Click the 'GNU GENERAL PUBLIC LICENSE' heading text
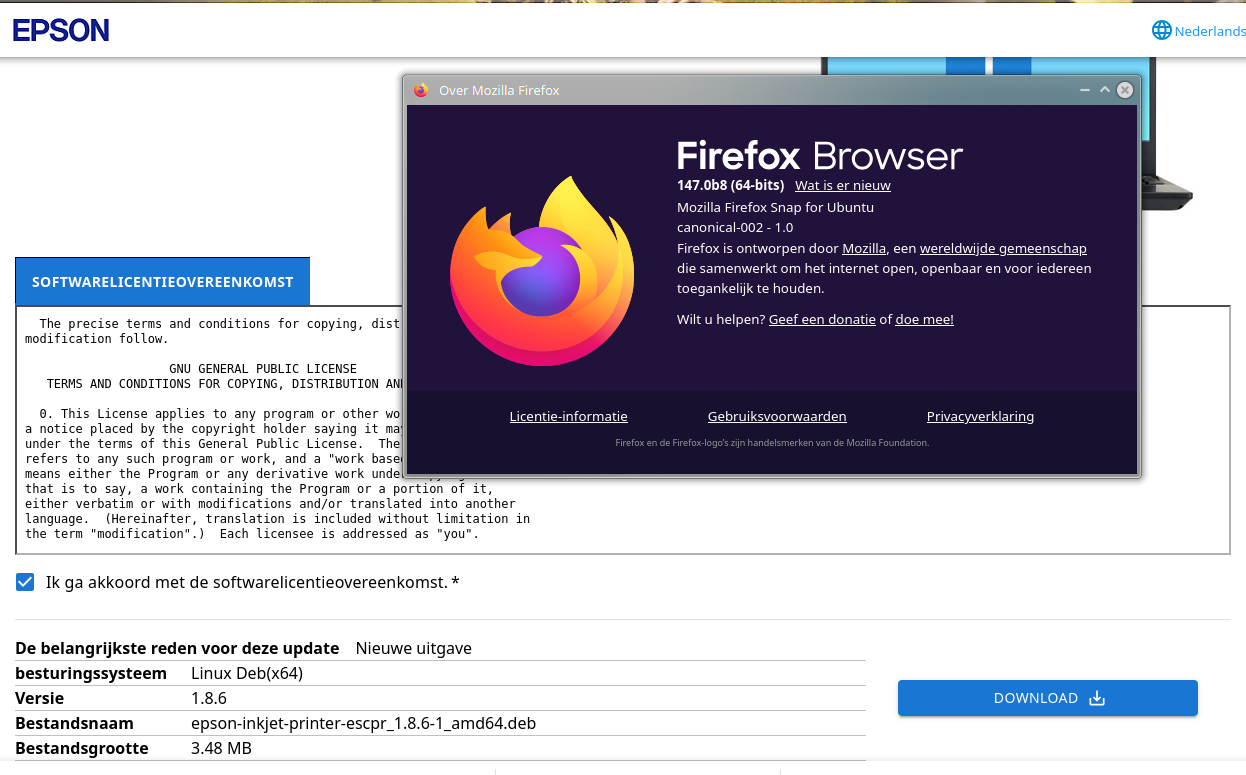The width and height of the screenshot is (1246, 775). pos(263,369)
